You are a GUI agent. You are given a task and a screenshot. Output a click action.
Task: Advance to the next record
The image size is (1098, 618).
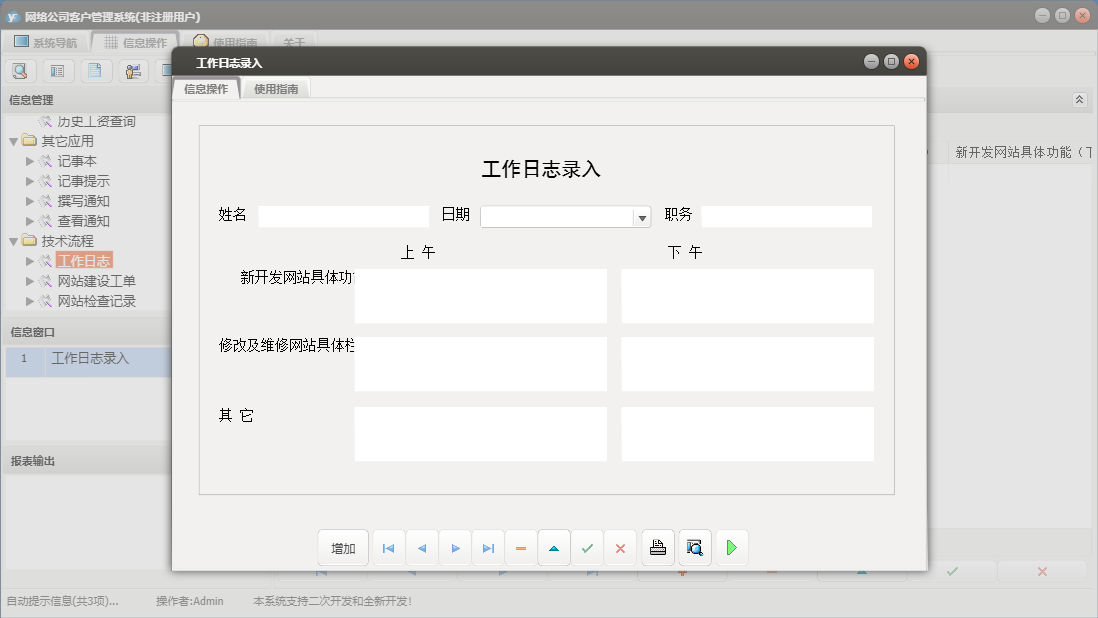pyautogui.click(x=455, y=547)
